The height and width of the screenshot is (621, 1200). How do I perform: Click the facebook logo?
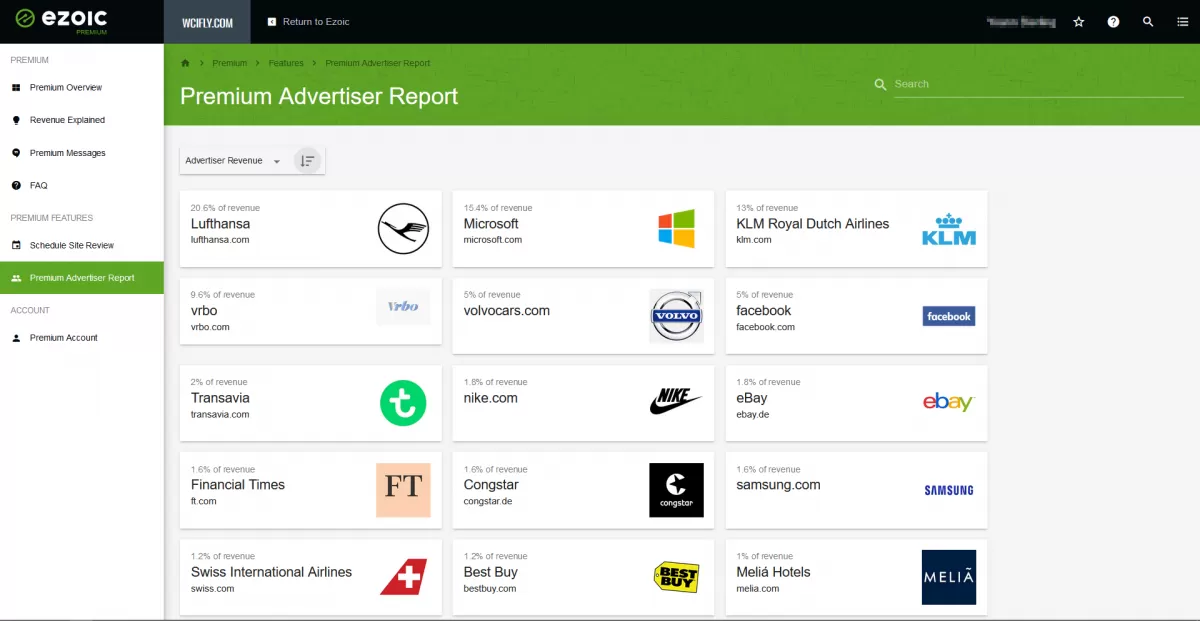pos(948,316)
